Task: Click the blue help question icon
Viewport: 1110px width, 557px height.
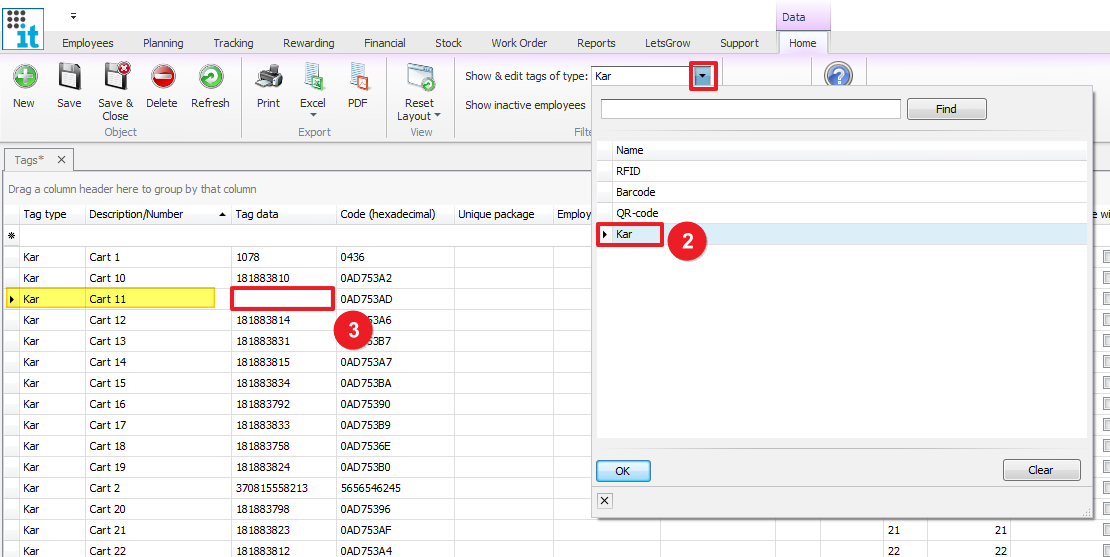Action: click(x=838, y=74)
